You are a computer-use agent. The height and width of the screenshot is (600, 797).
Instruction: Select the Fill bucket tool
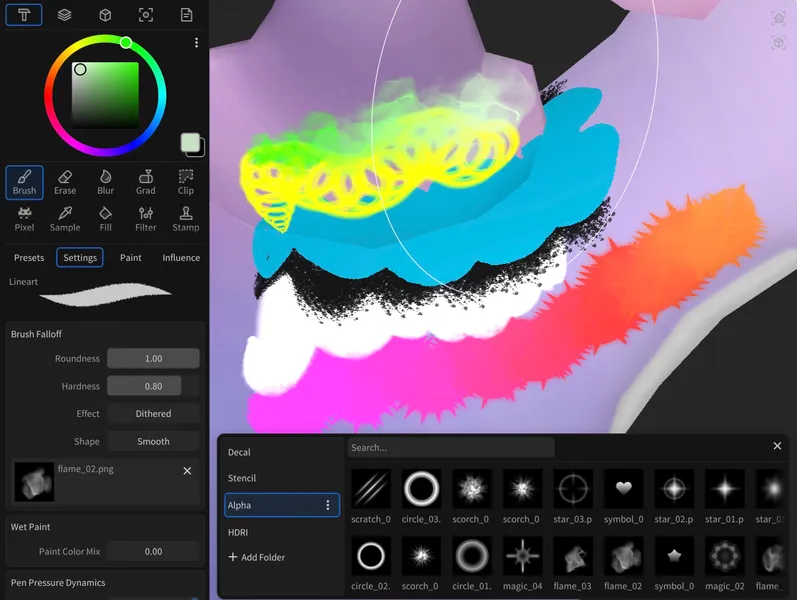point(105,219)
